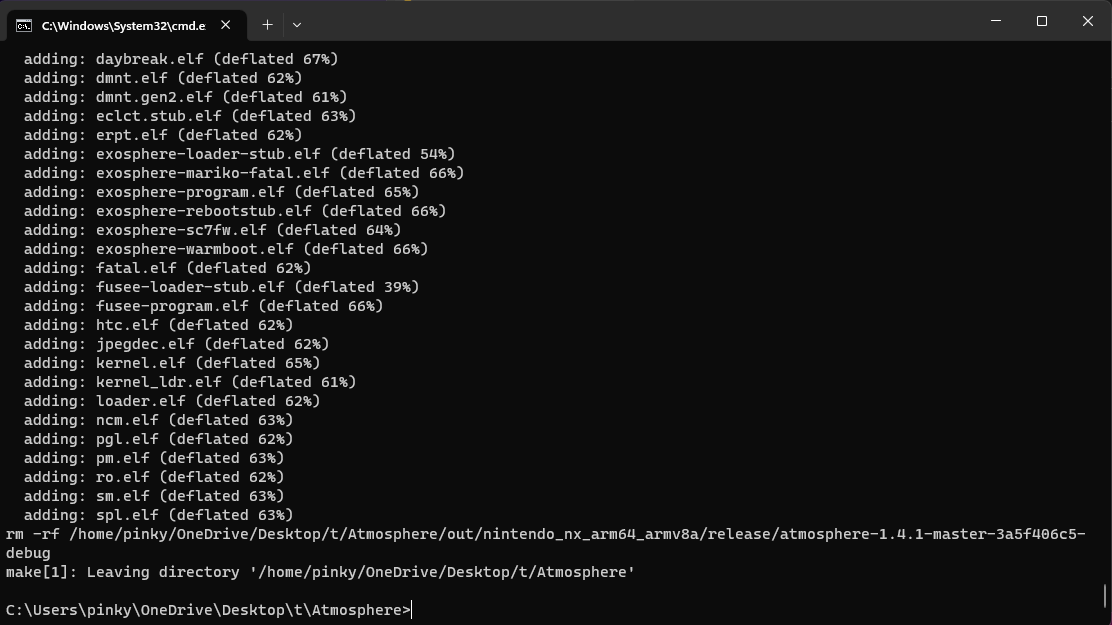Viewport: 1112px width, 625px height.
Task: Click the vertical scrollbar thumb at right edge
Action: (x=1105, y=597)
